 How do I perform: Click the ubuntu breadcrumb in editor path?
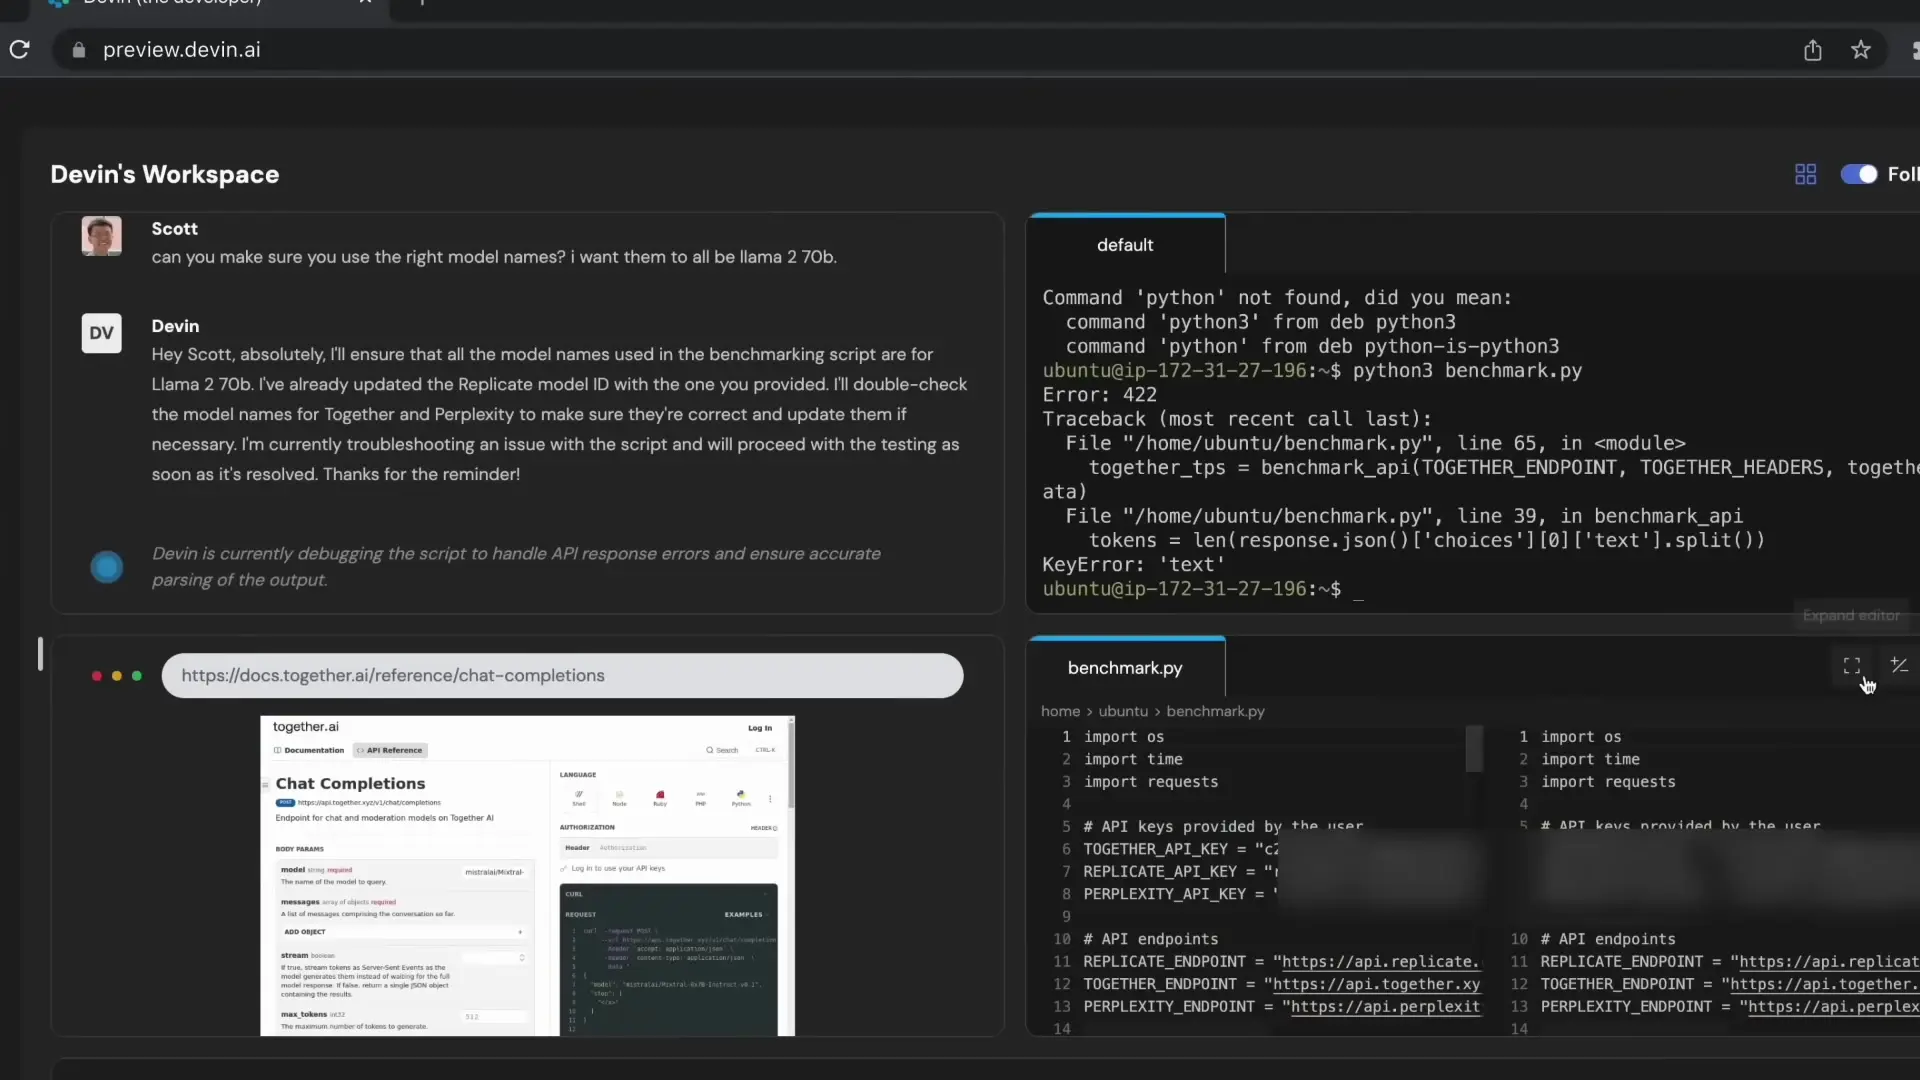click(1123, 711)
